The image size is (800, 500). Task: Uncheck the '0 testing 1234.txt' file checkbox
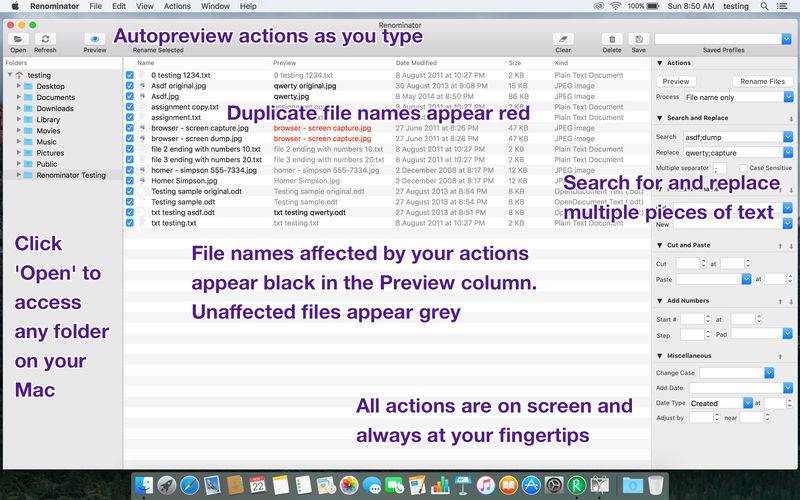(130, 75)
